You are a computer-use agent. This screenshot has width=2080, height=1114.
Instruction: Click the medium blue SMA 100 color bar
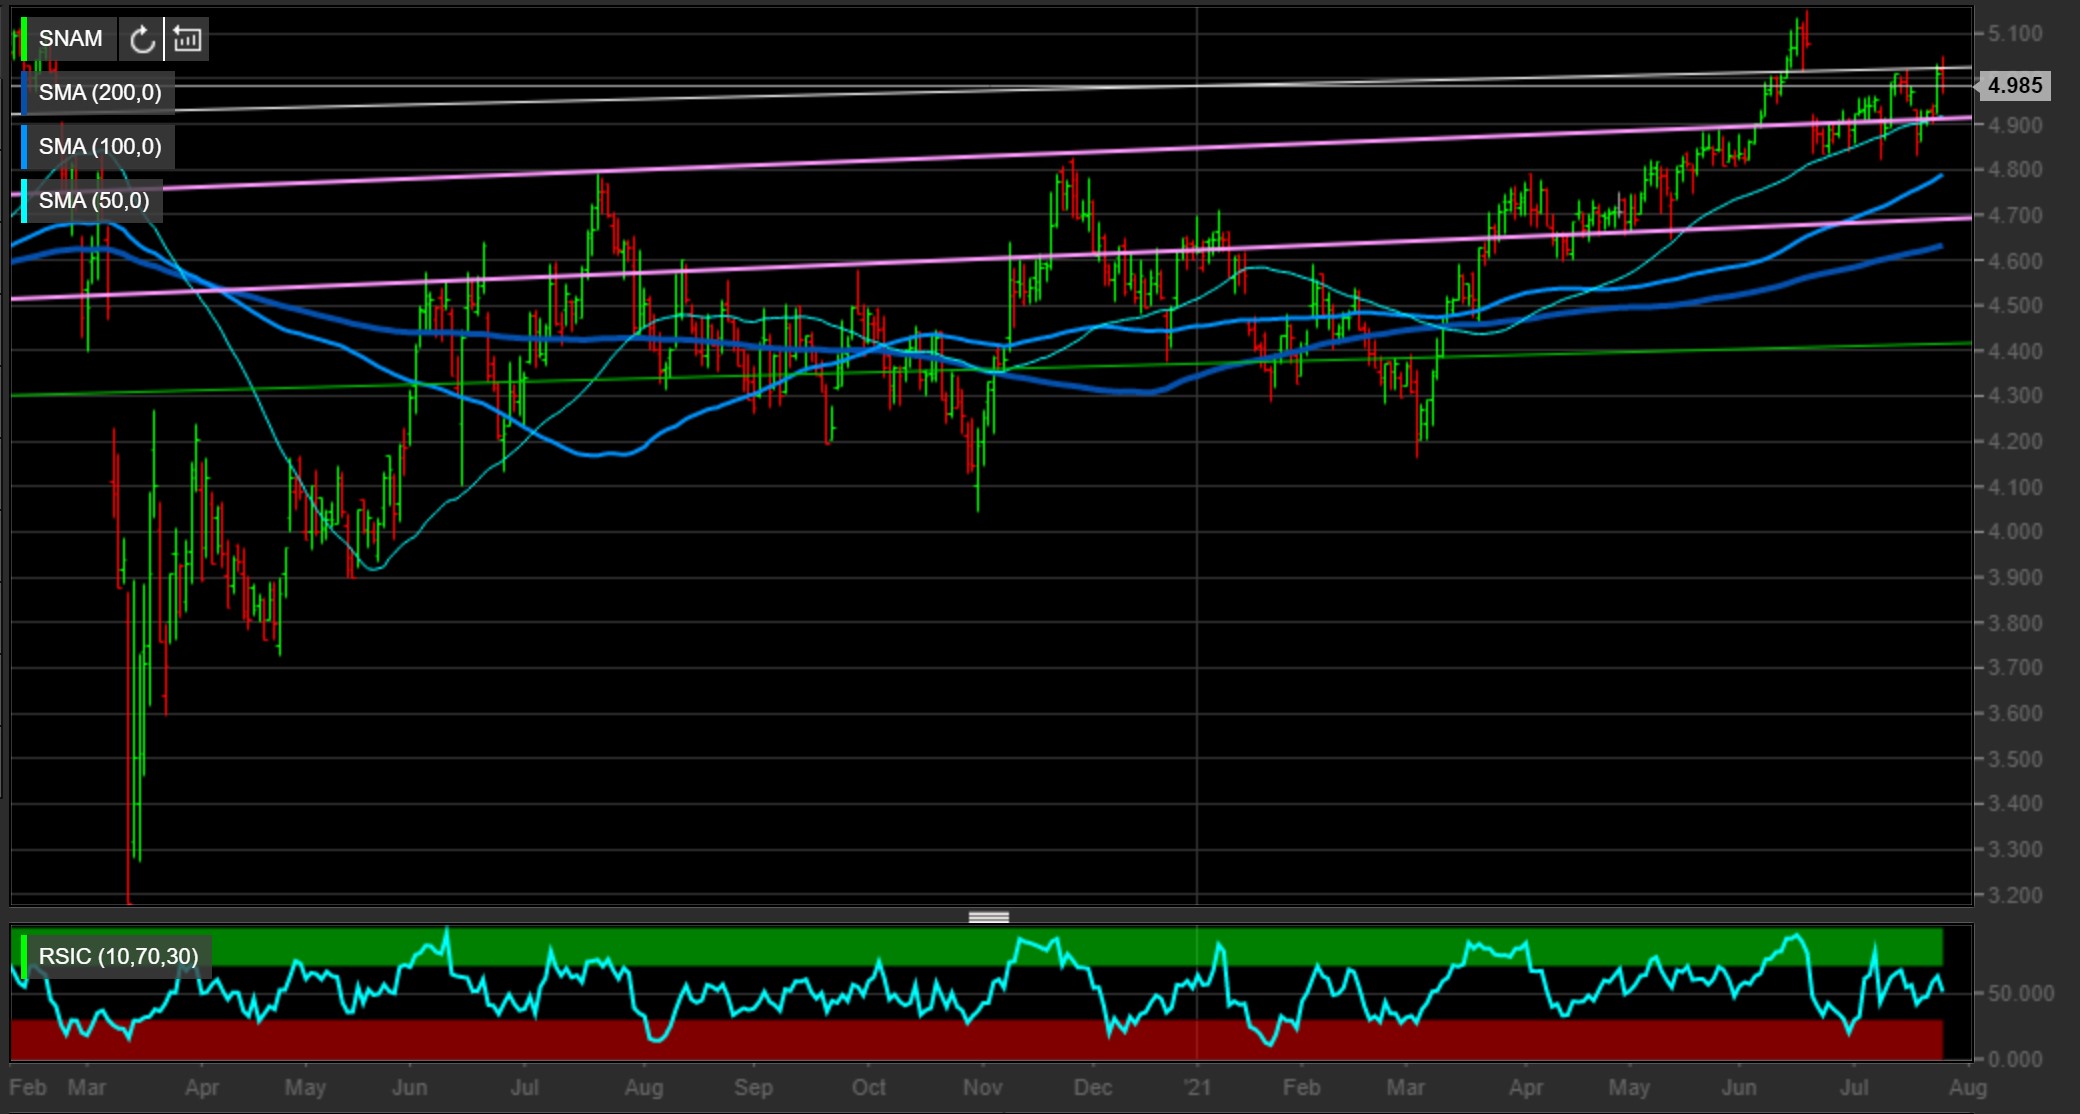click(x=24, y=147)
